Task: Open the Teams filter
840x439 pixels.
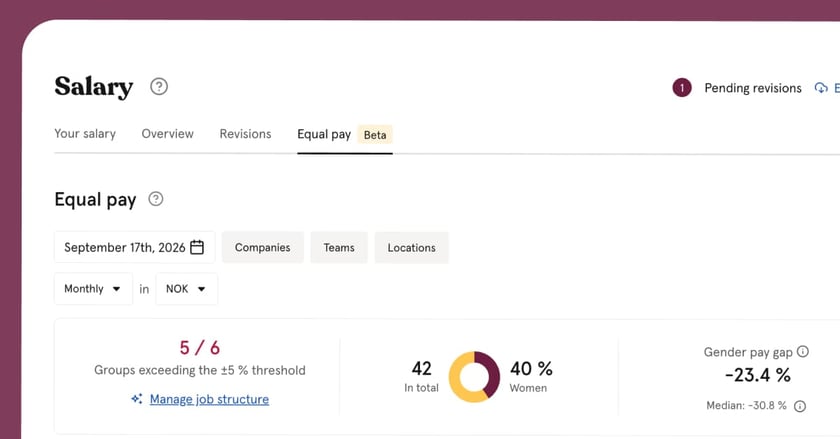Action: [339, 248]
